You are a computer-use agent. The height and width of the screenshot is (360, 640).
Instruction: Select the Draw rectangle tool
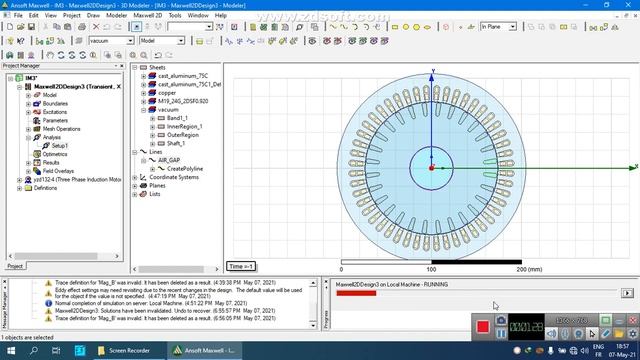click(395, 27)
